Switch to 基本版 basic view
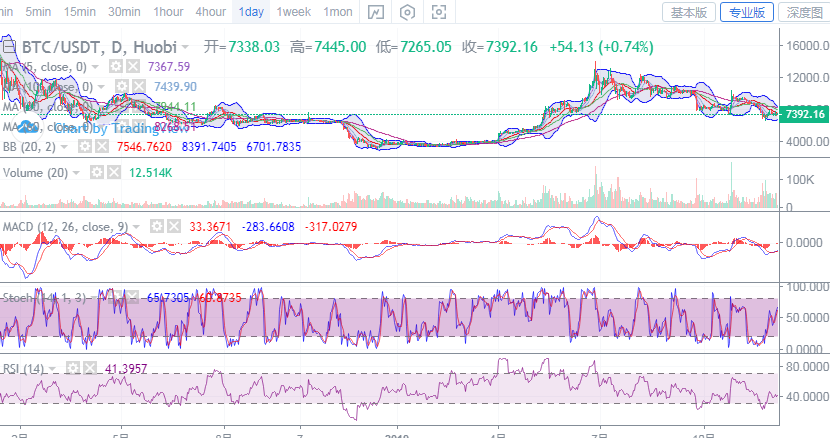The image size is (830, 438). 689,13
